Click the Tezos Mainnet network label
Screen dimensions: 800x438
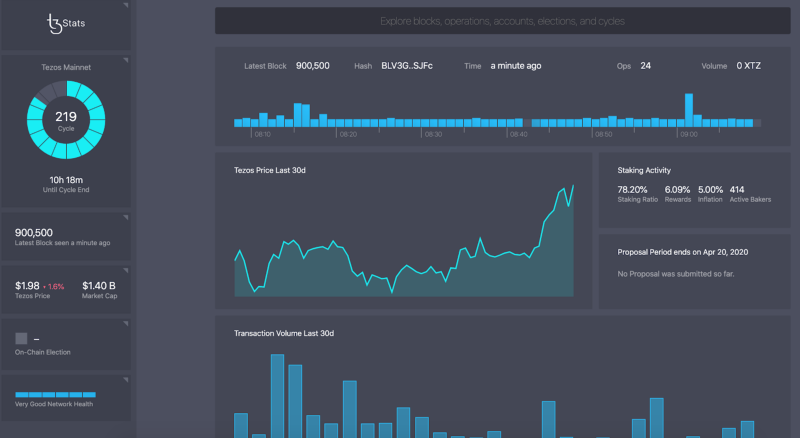click(66, 67)
